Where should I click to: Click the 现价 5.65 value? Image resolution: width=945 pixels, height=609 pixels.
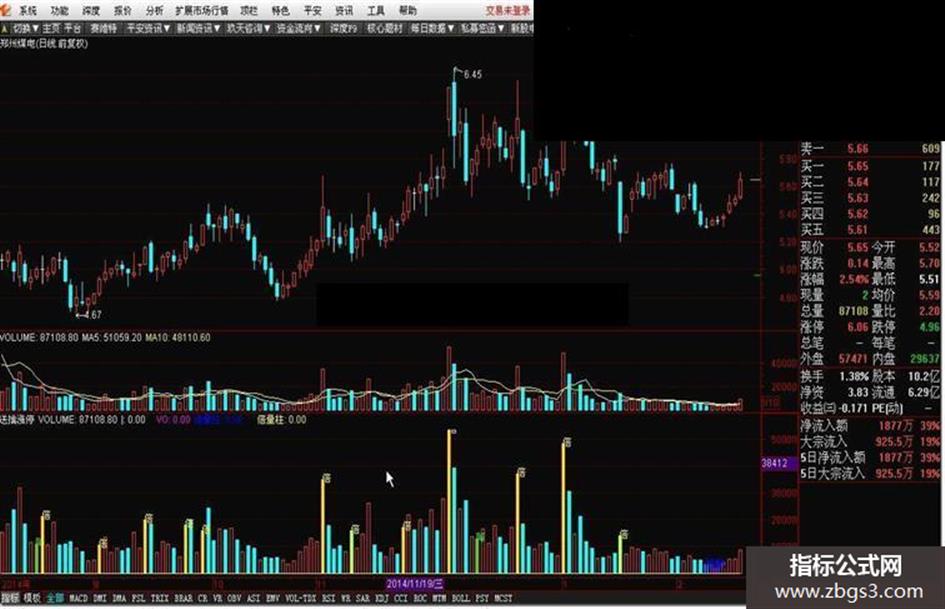click(x=858, y=247)
